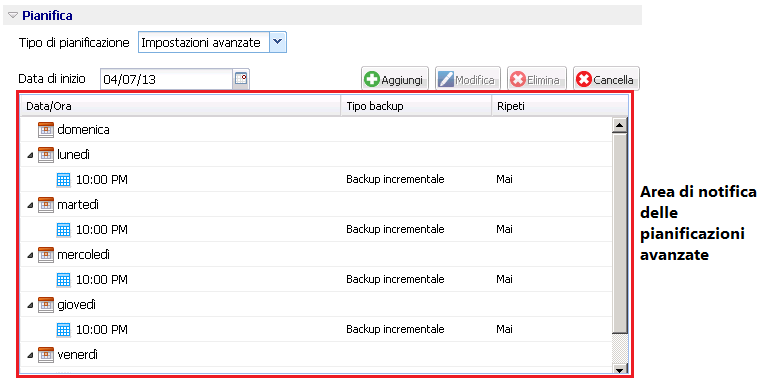Open the Tipo di pianificazione dropdown

pos(278,42)
